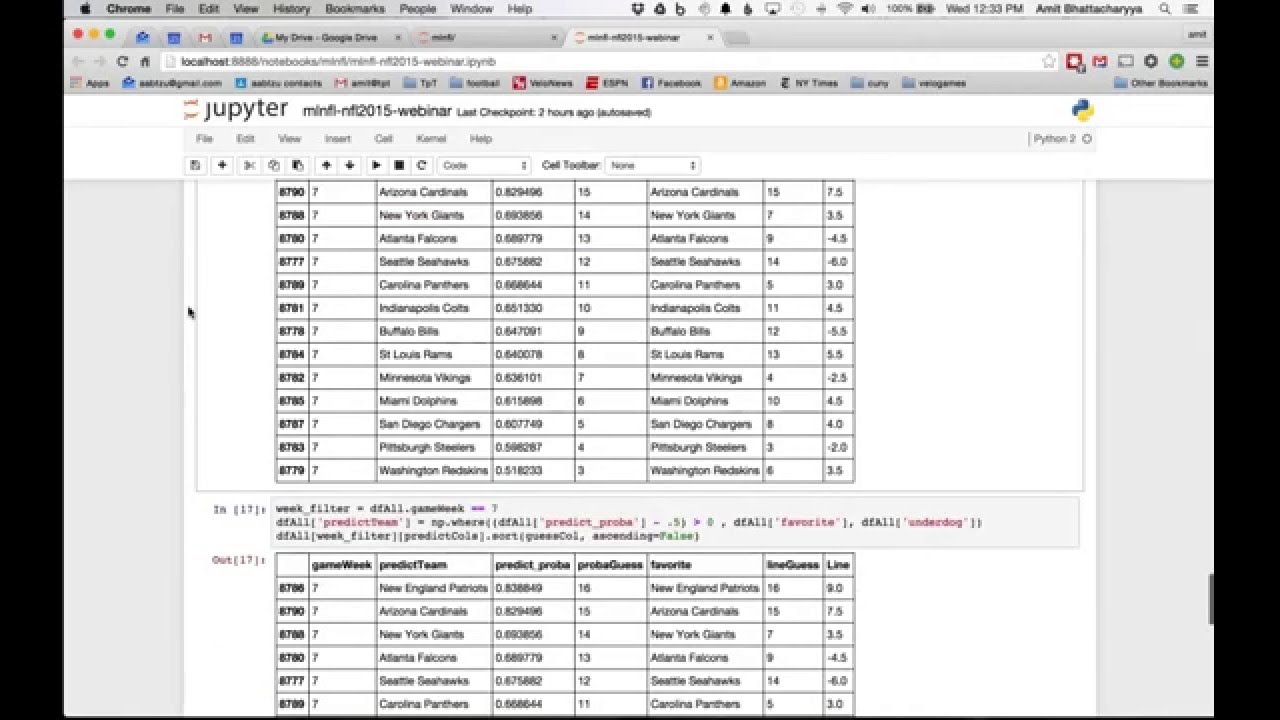Click the Jupyter logo
1280x720 pixels.
(x=236, y=110)
